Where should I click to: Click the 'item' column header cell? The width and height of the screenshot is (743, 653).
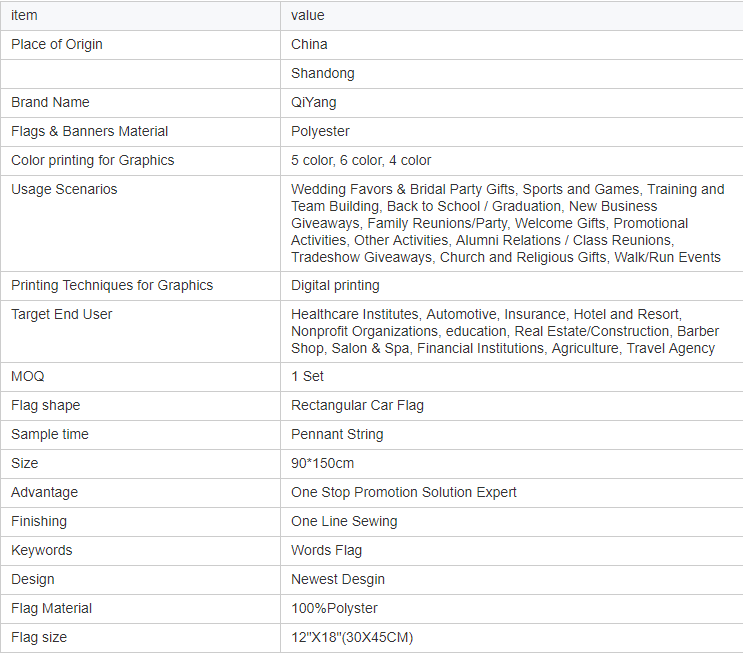[24, 15]
